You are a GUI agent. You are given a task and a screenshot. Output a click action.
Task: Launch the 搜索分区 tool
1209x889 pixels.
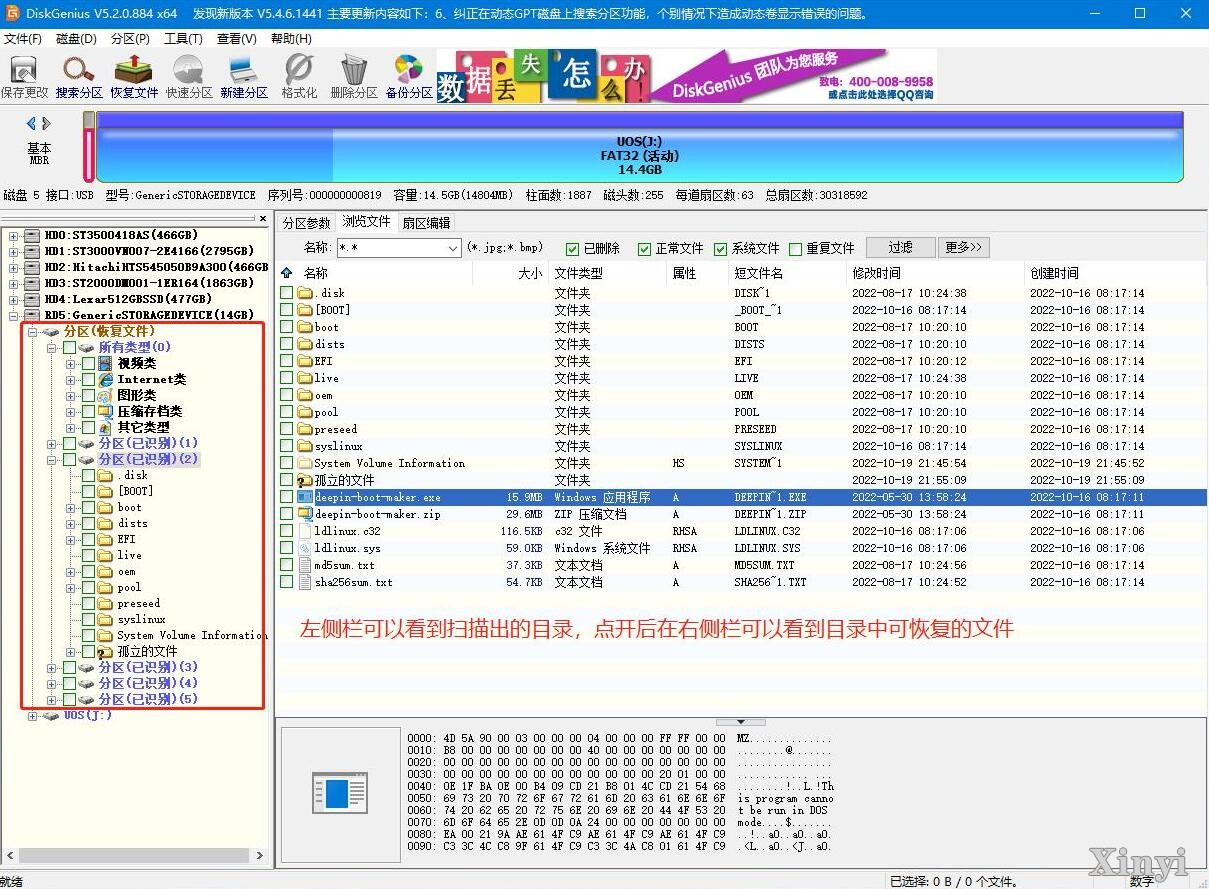tap(79, 70)
